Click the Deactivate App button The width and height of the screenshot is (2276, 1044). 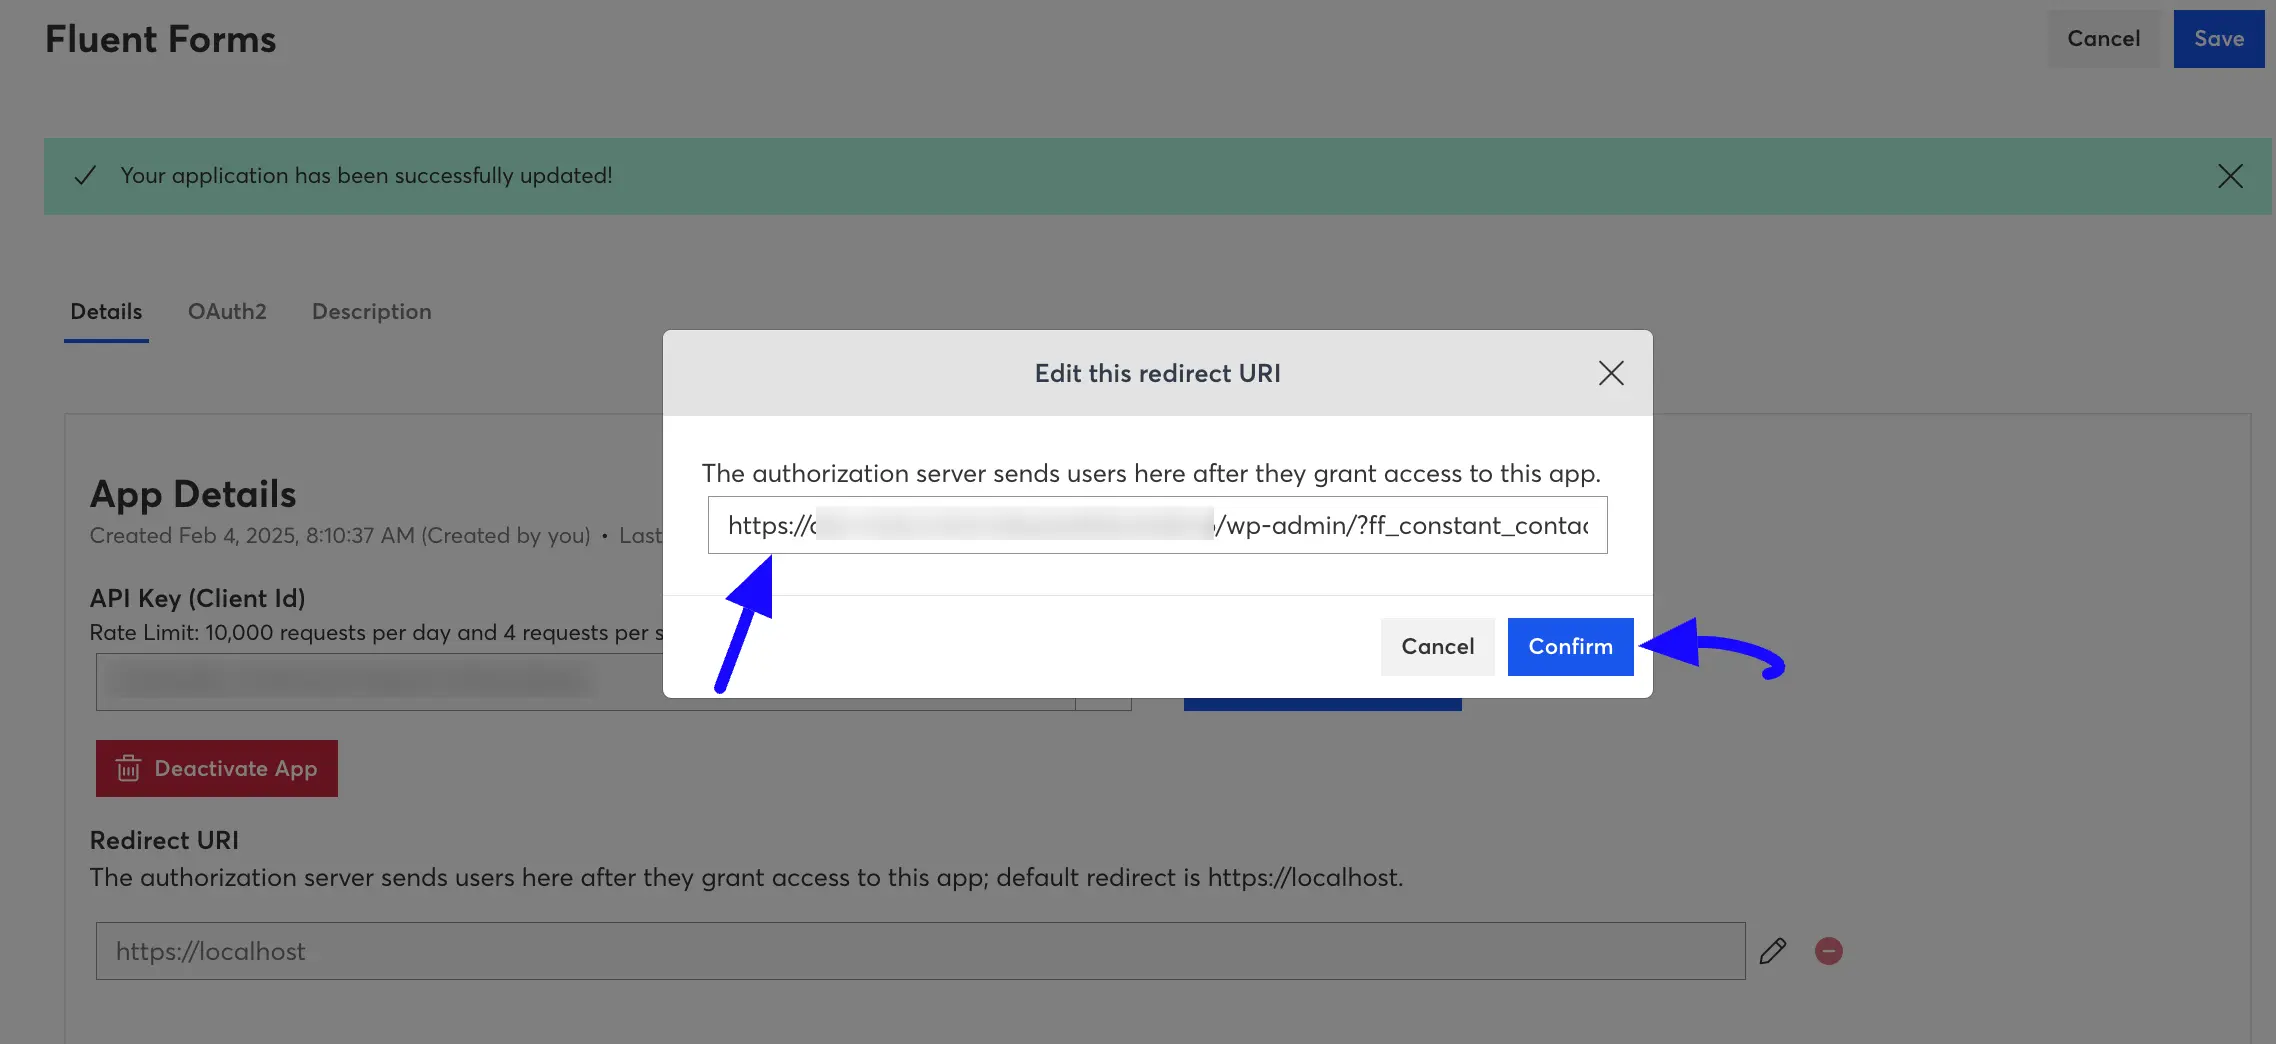[216, 768]
